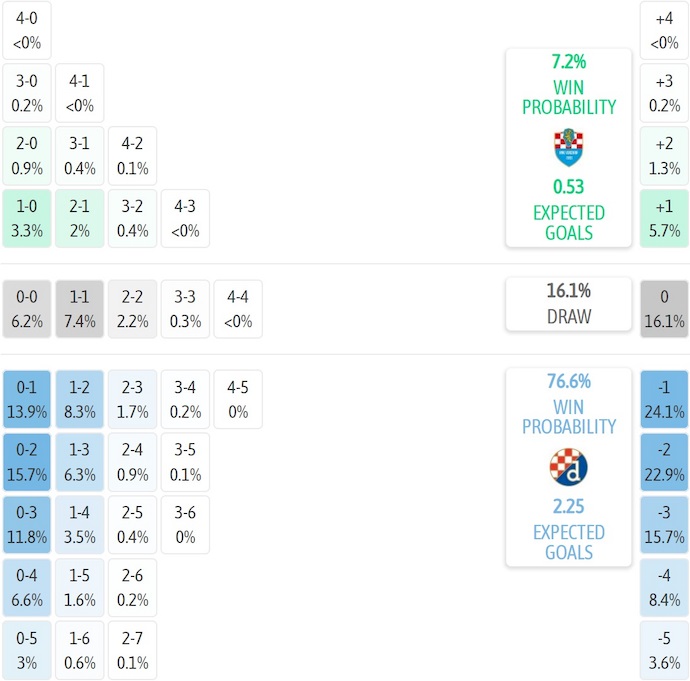Click the +1 goal difference cell
Screen dimensions: 690x681
664,218
